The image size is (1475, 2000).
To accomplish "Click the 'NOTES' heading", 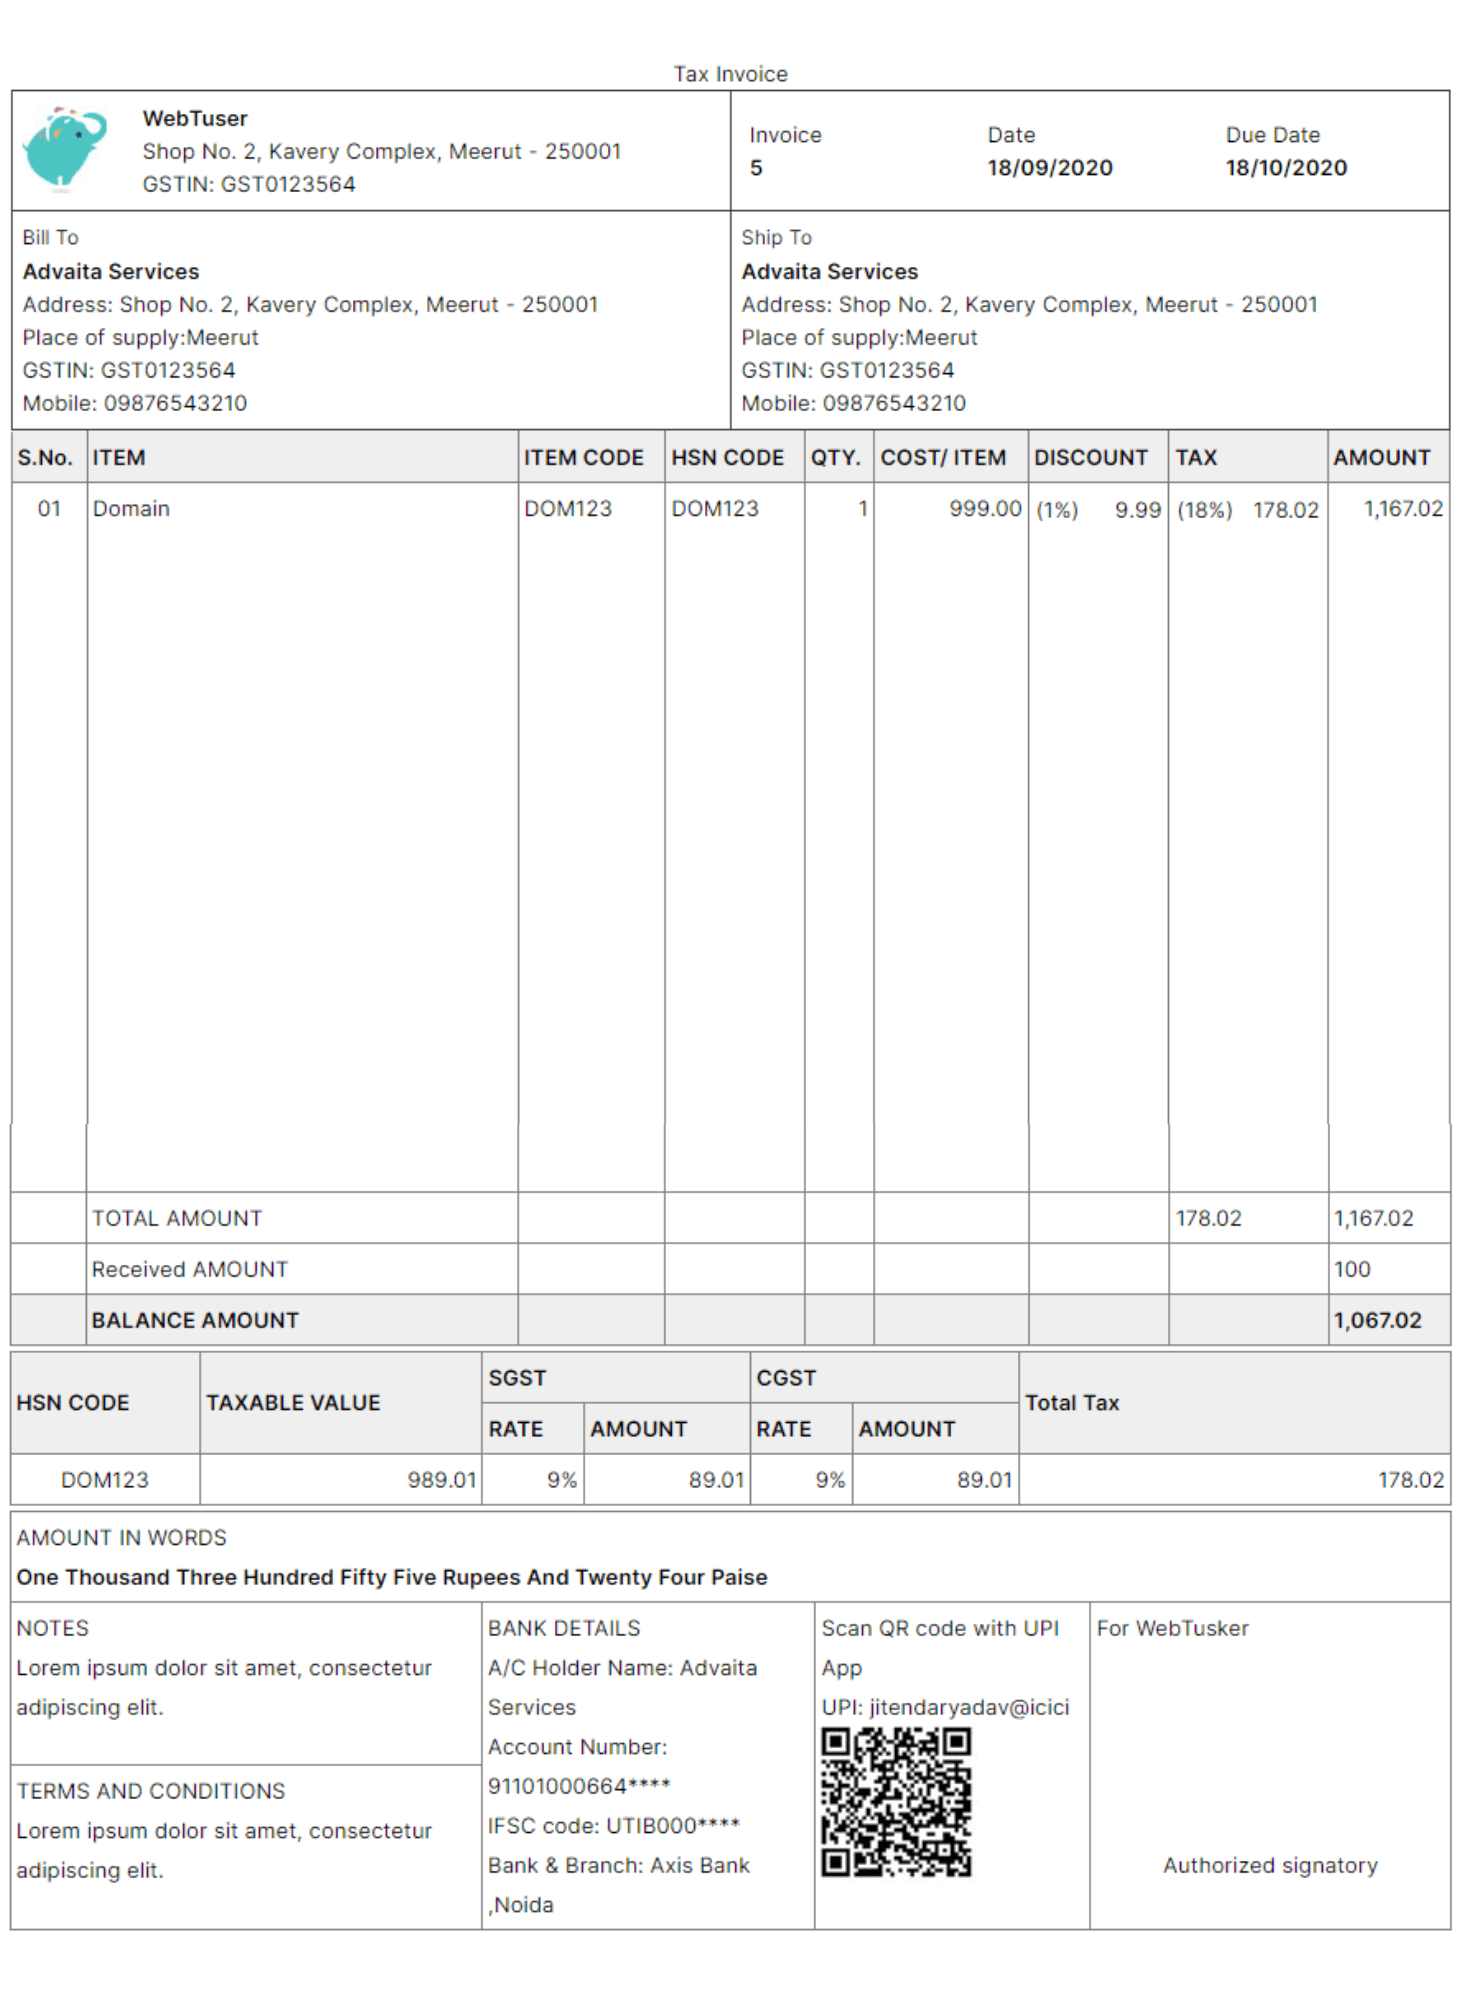I will 53,1629.
